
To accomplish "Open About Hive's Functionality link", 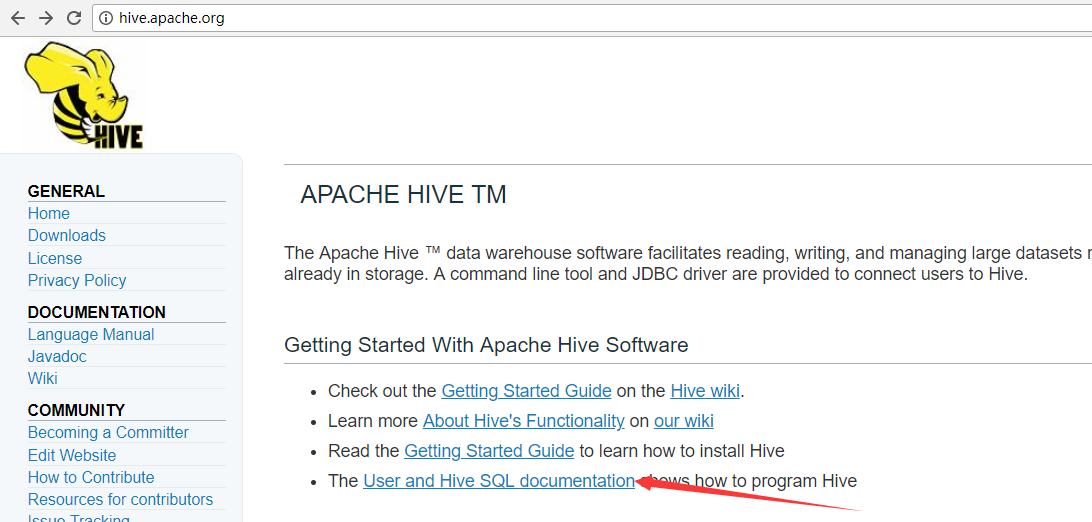I will click(524, 421).
